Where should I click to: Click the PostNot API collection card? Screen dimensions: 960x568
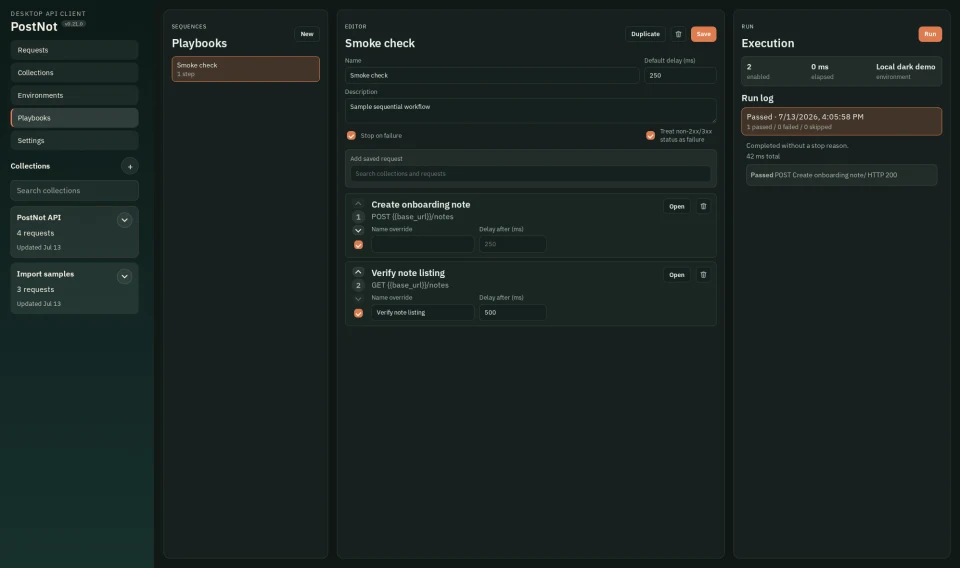coord(74,232)
